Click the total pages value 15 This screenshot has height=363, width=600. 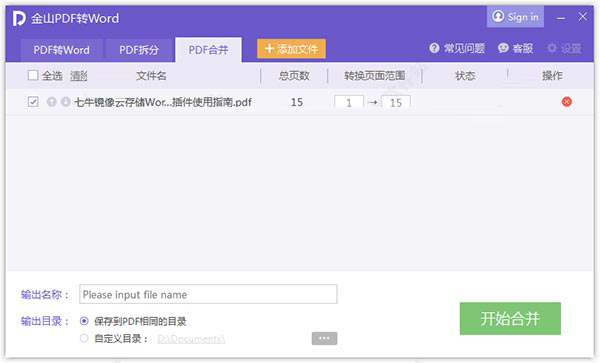pos(297,102)
